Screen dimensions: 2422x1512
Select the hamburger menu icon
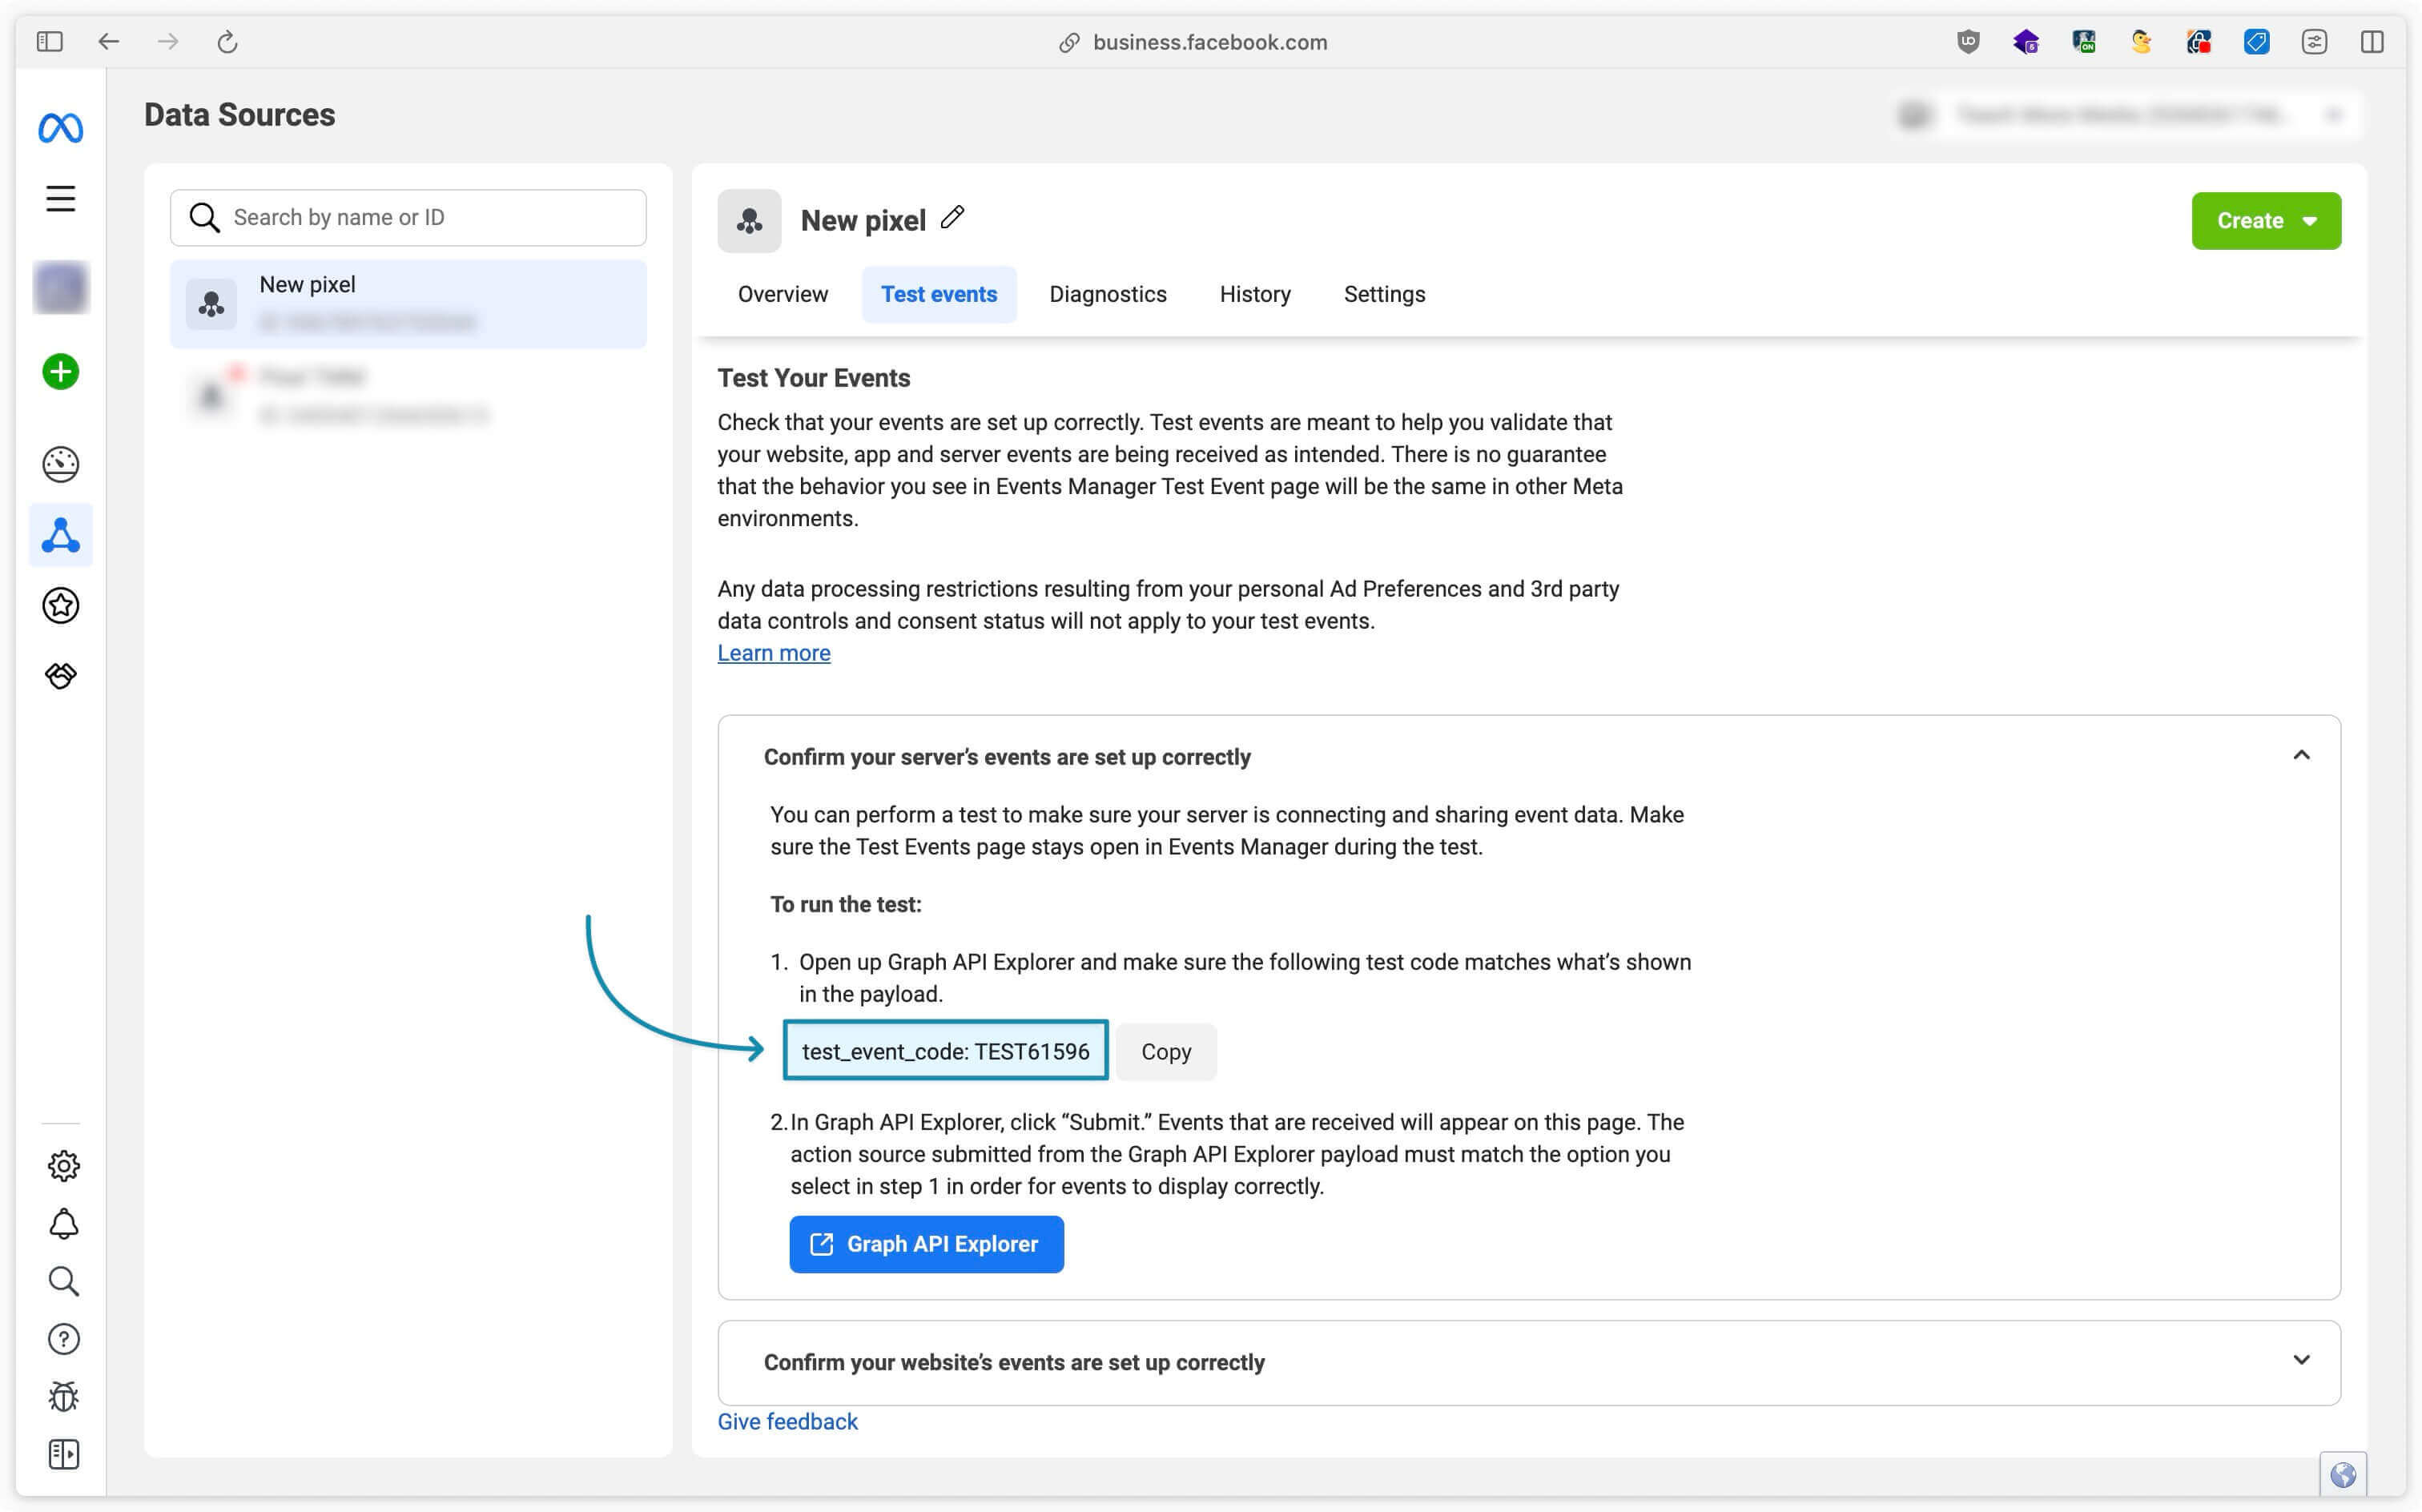tap(59, 197)
